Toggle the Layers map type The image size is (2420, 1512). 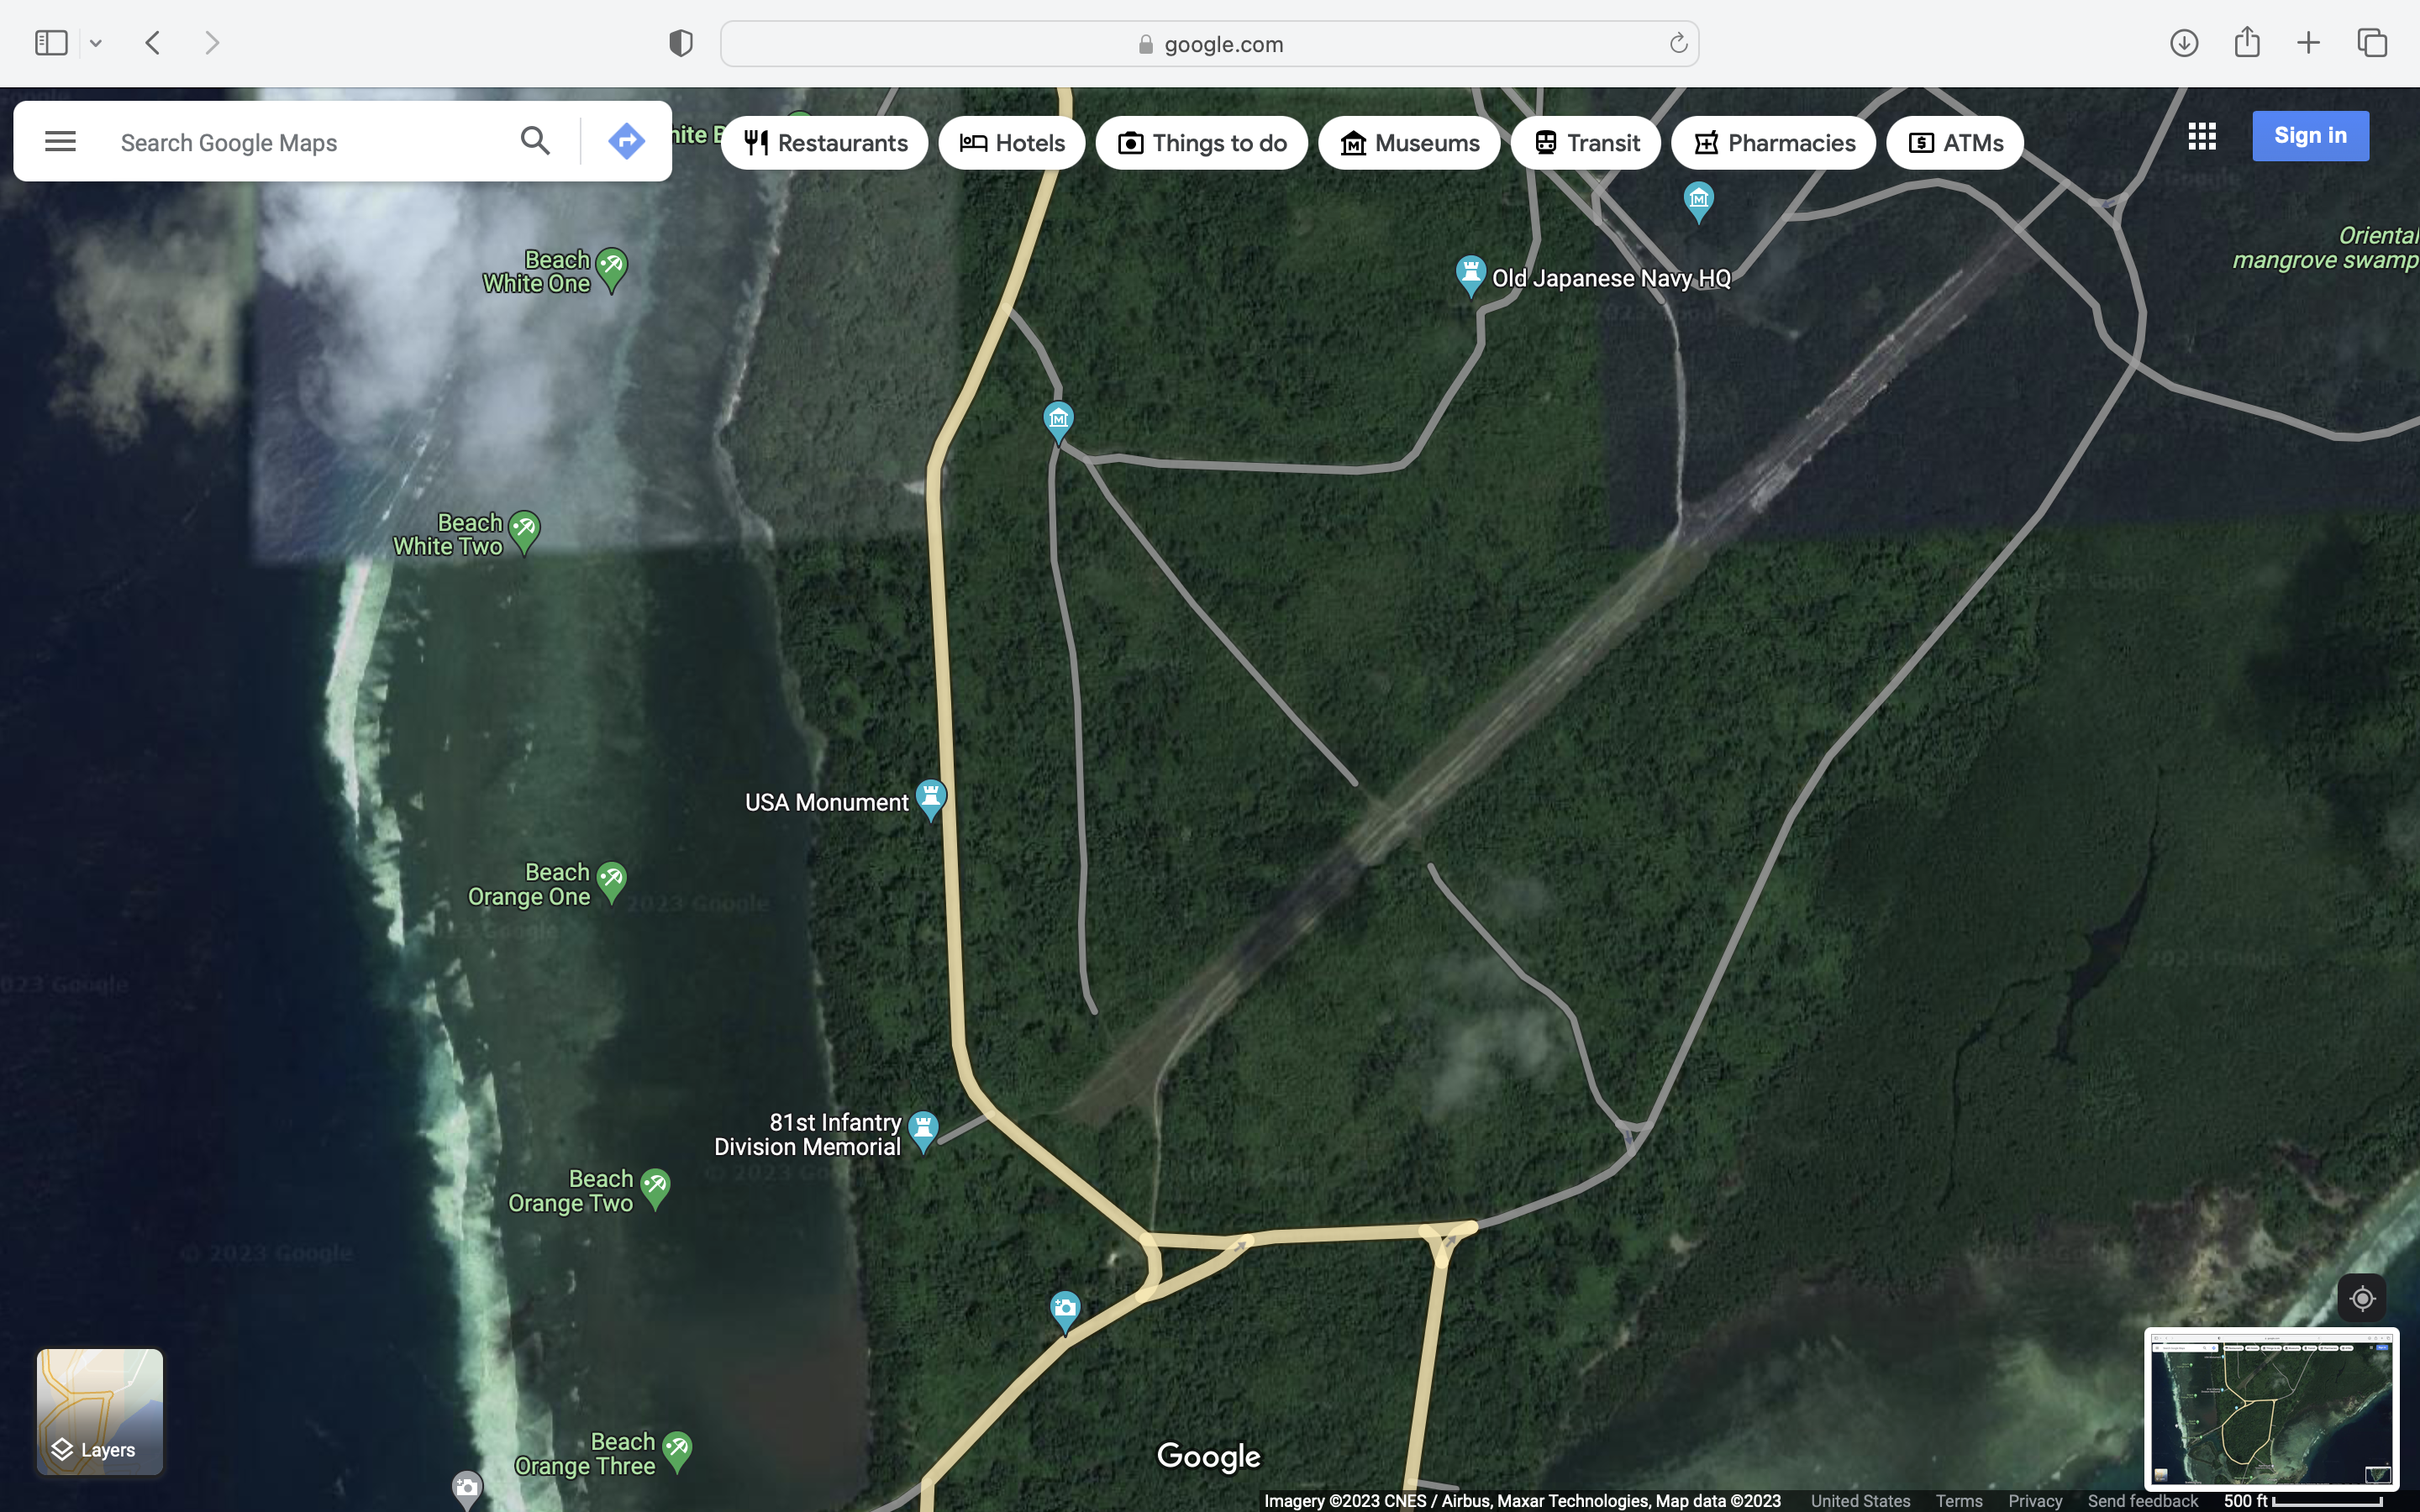(x=100, y=1411)
